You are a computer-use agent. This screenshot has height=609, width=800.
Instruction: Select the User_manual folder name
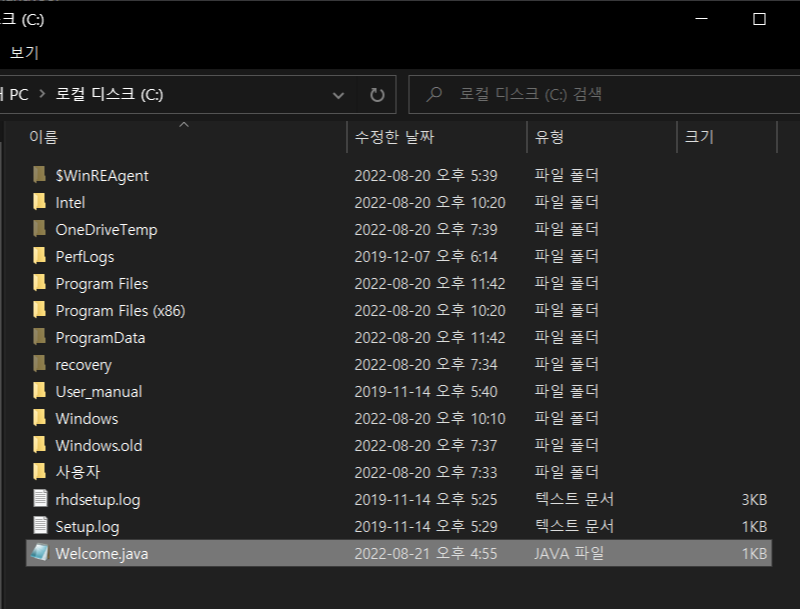98,392
